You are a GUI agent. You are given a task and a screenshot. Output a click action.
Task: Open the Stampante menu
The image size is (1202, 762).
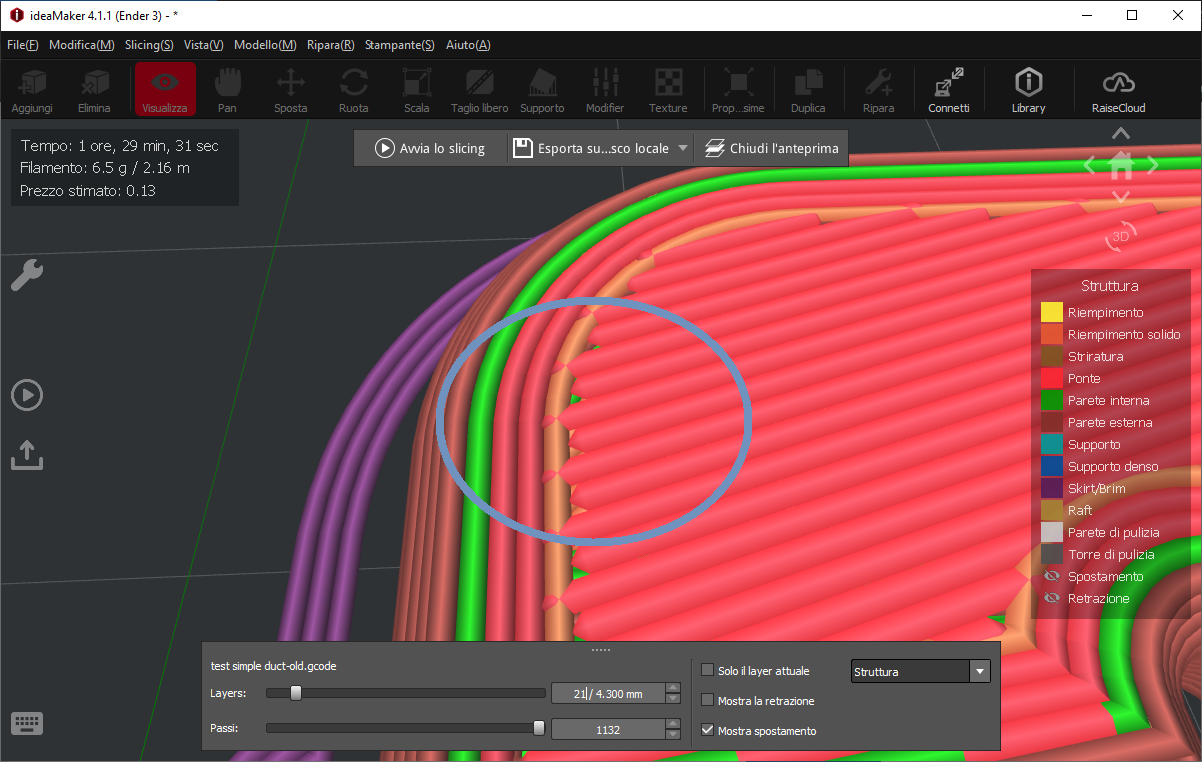(399, 45)
